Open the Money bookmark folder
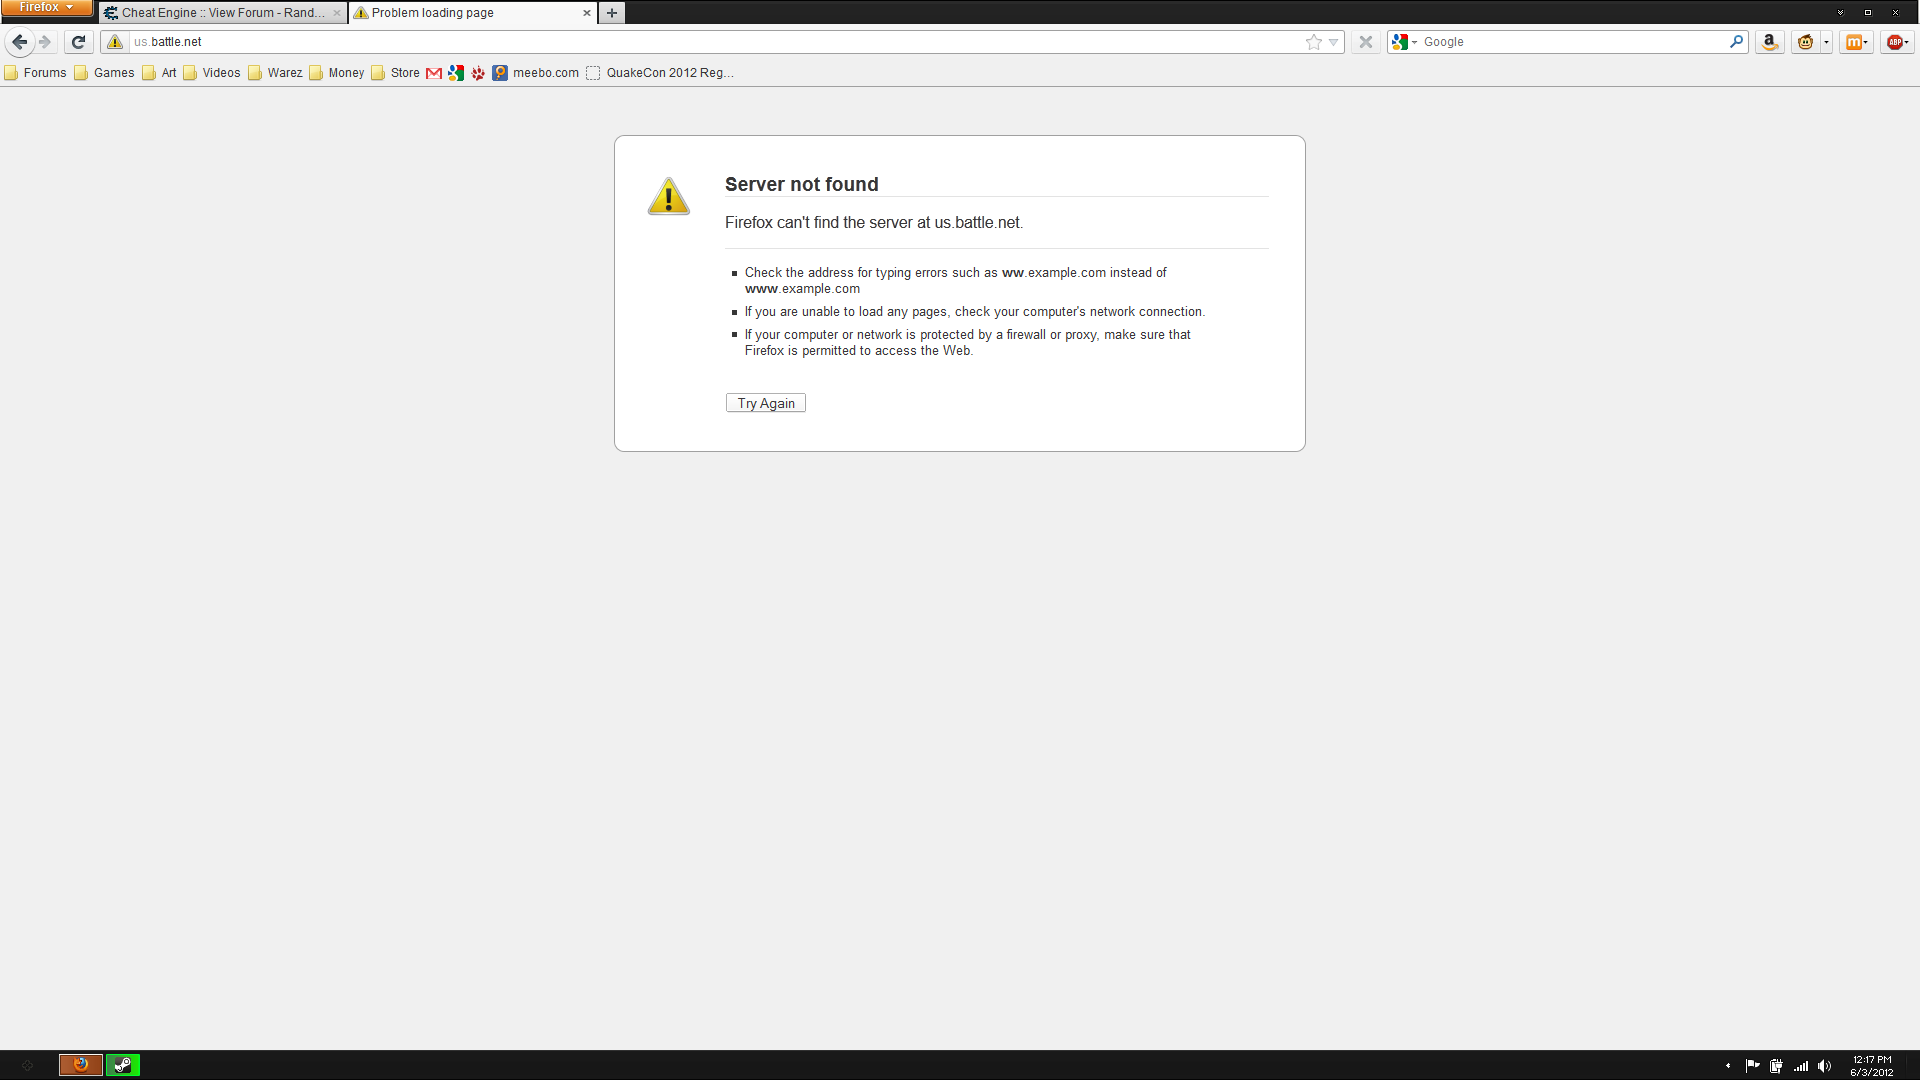Viewport: 1920px width, 1080px height. 337,73
